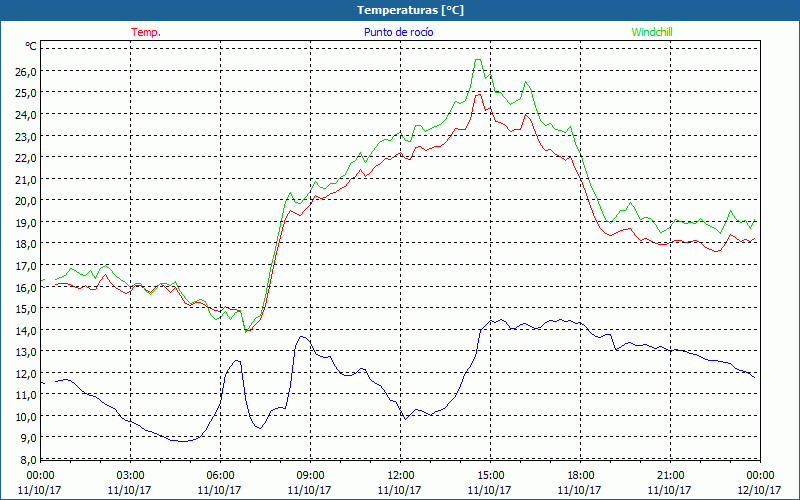Click the 11,0 y-axis value
The image size is (800, 500).
(26, 395)
